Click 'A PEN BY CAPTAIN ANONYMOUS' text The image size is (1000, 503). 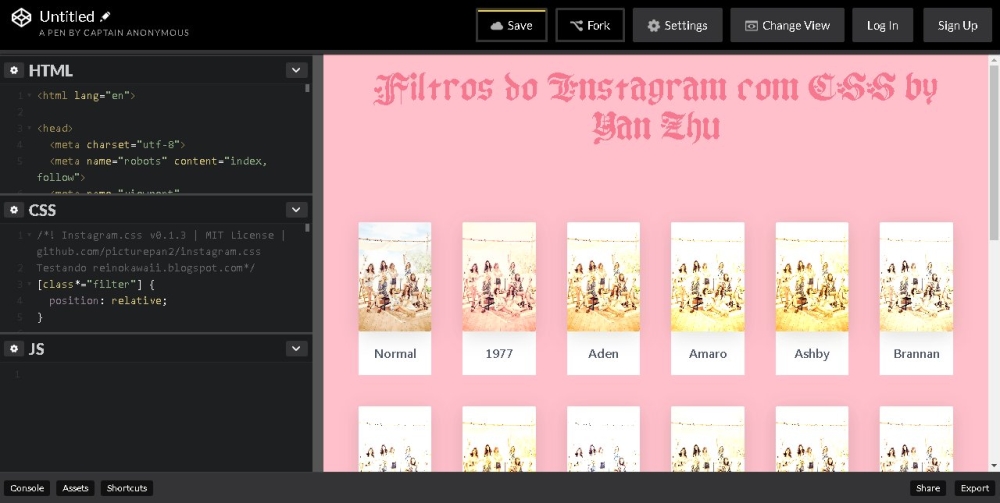click(114, 33)
